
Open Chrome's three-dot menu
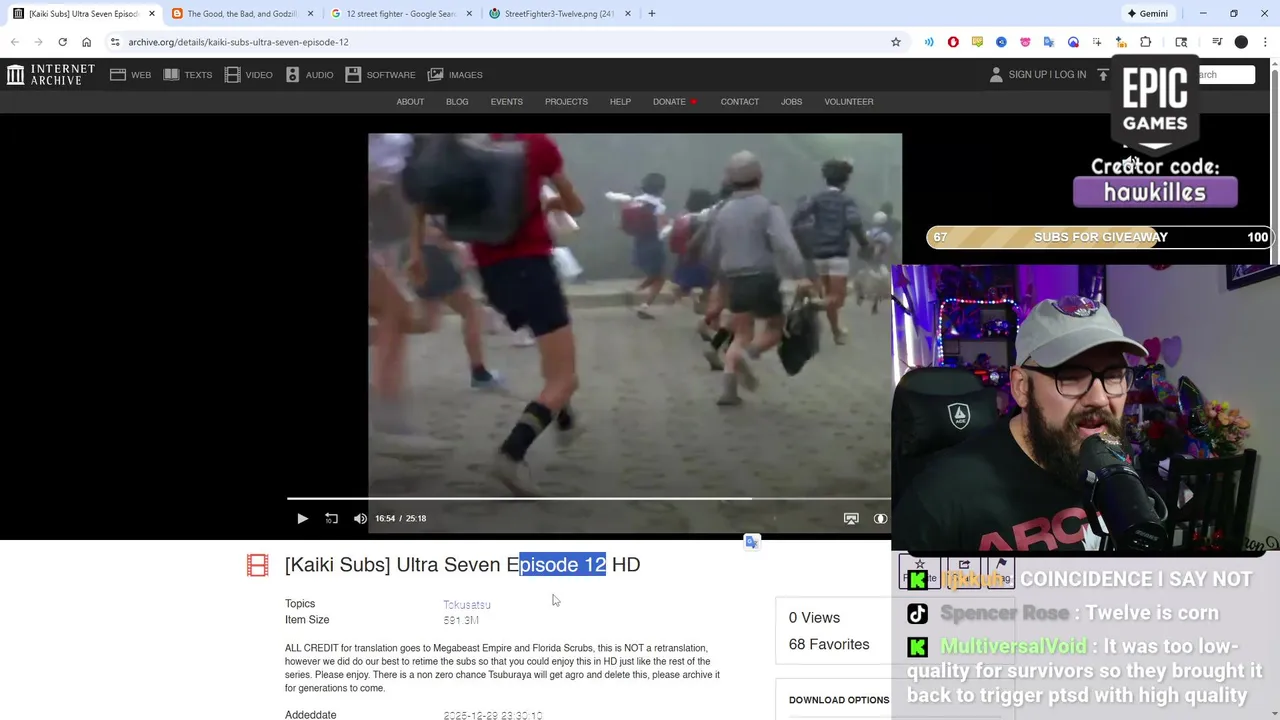tap(1264, 42)
